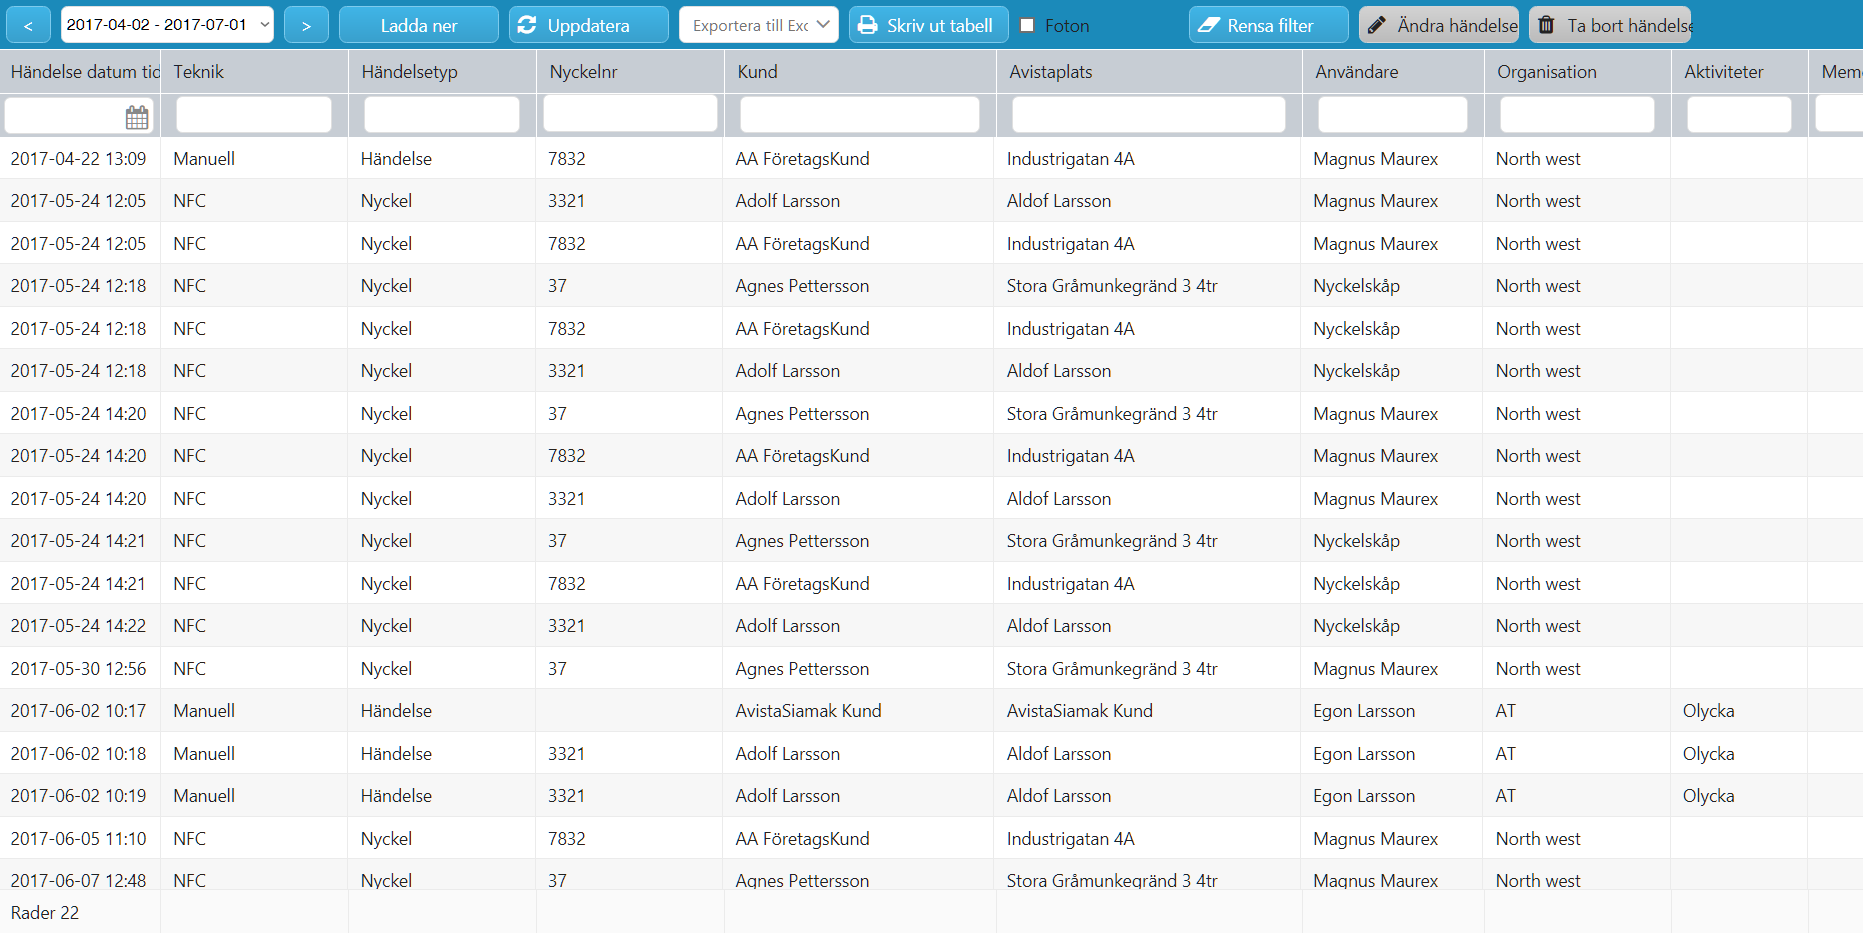This screenshot has height=935, width=1863.
Task: Focus the Nyckelnr filter field
Action: (x=630, y=114)
